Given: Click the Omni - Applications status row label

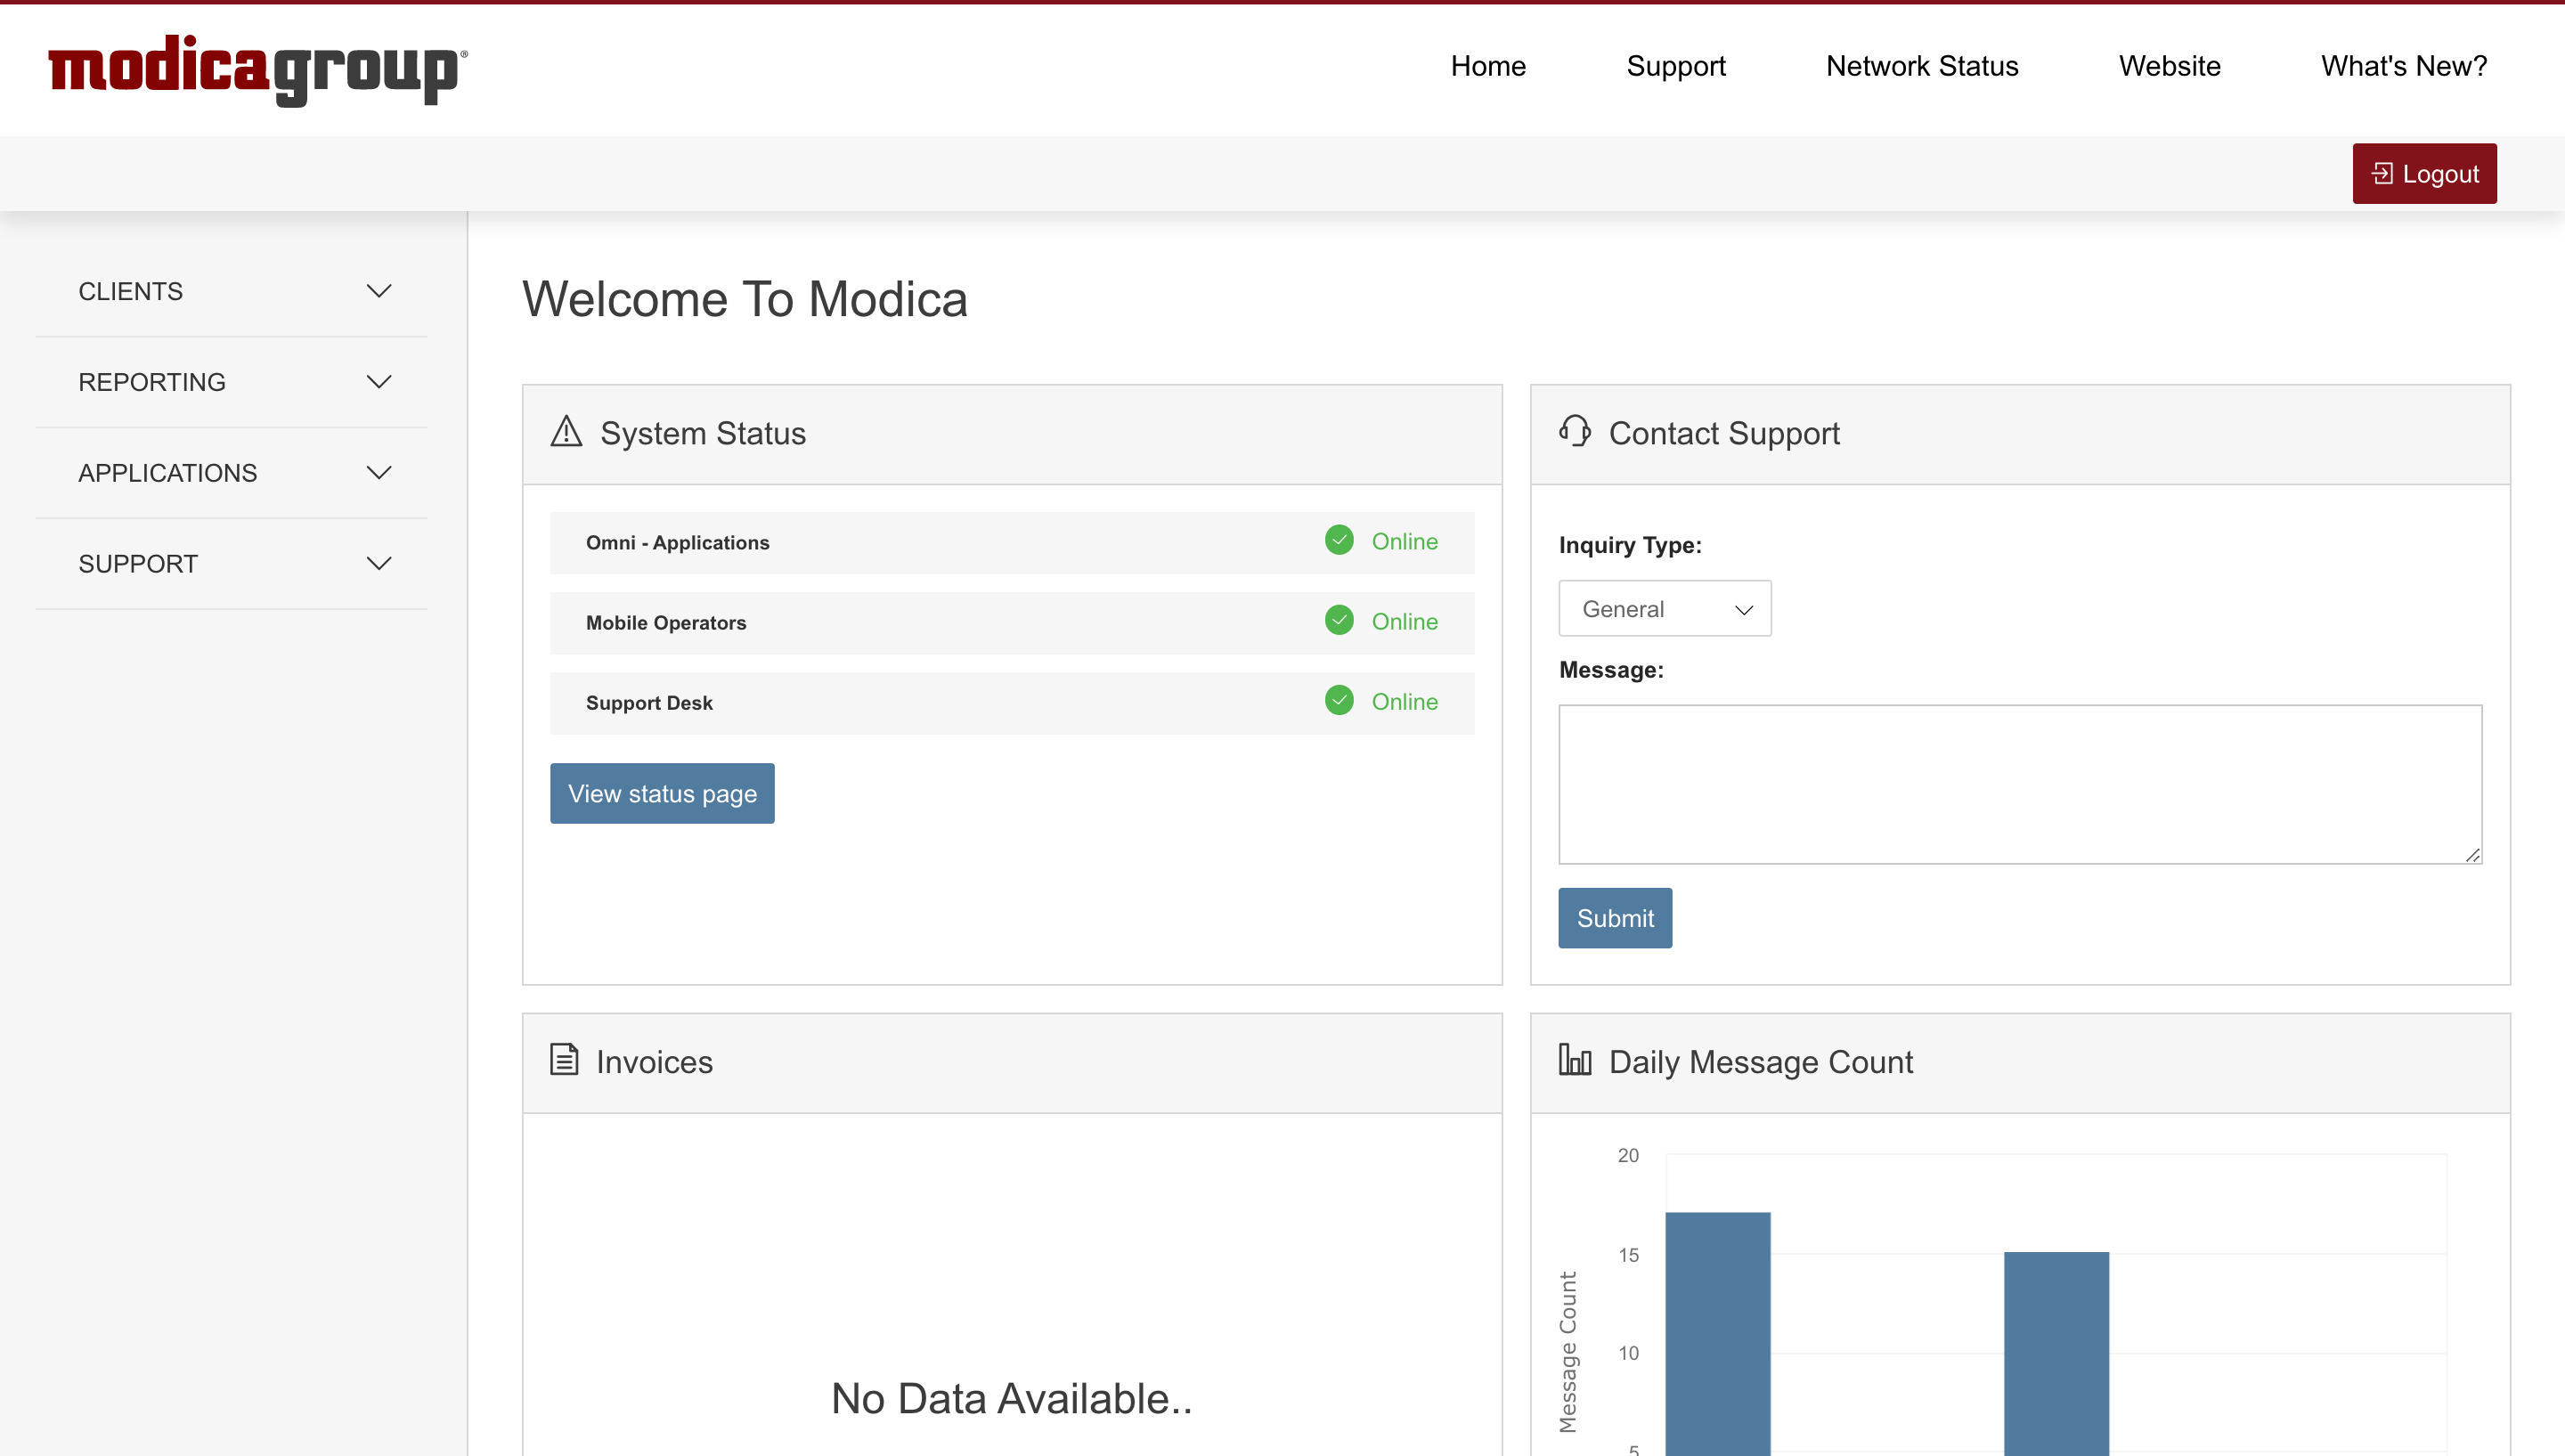Looking at the screenshot, I should click(x=677, y=542).
